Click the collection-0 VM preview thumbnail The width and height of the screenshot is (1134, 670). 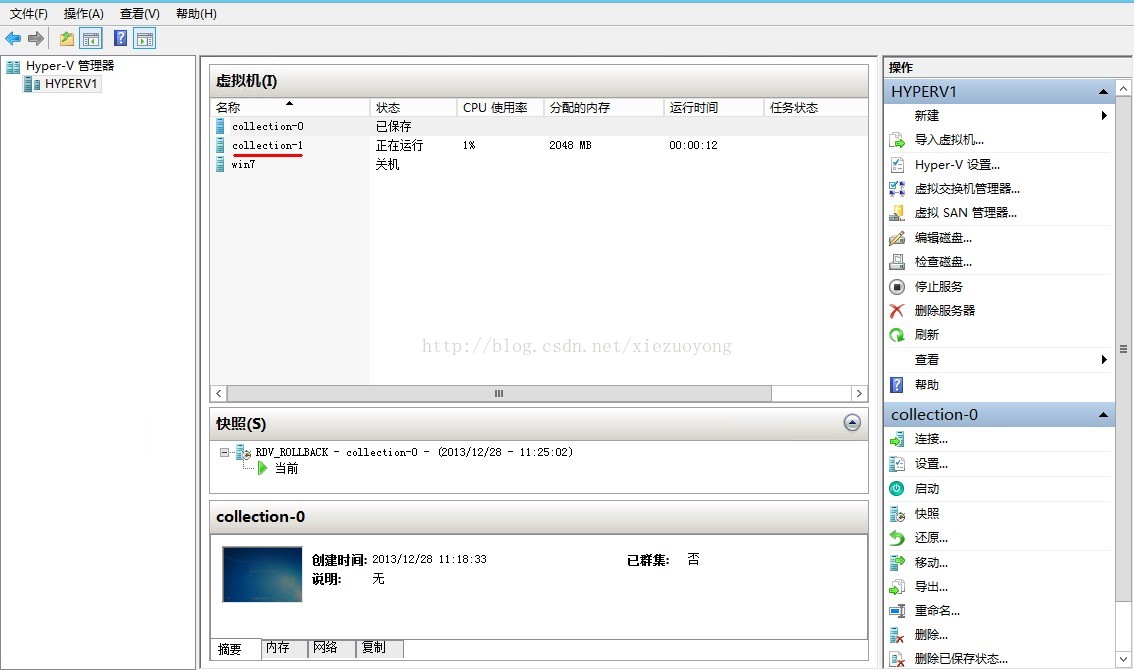[262, 574]
